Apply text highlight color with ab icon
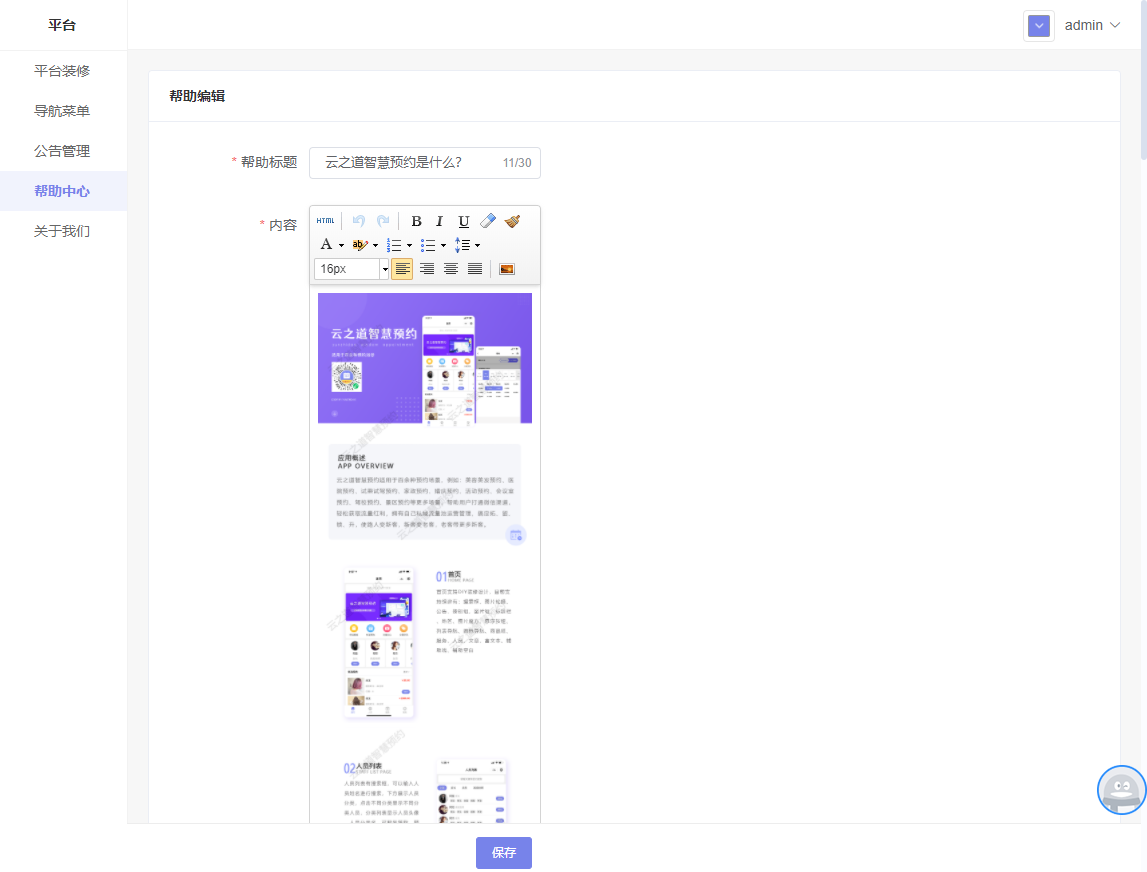The width and height of the screenshot is (1147, 872). 360,245
